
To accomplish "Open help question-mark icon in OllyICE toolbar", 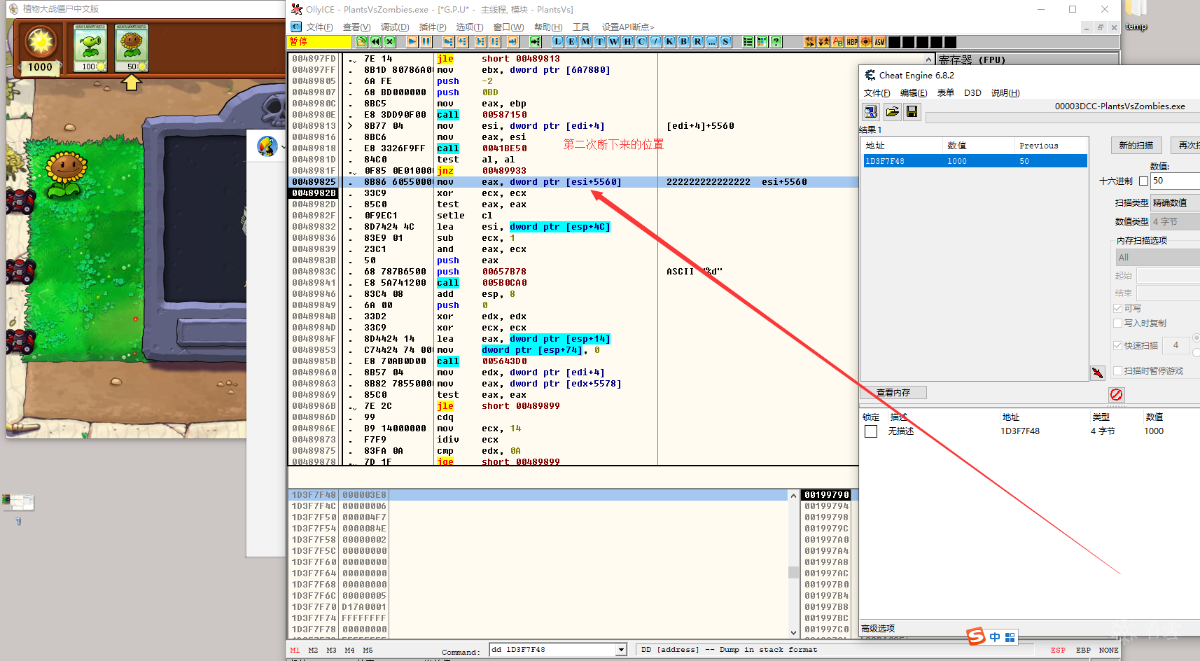I will point(776,42).
